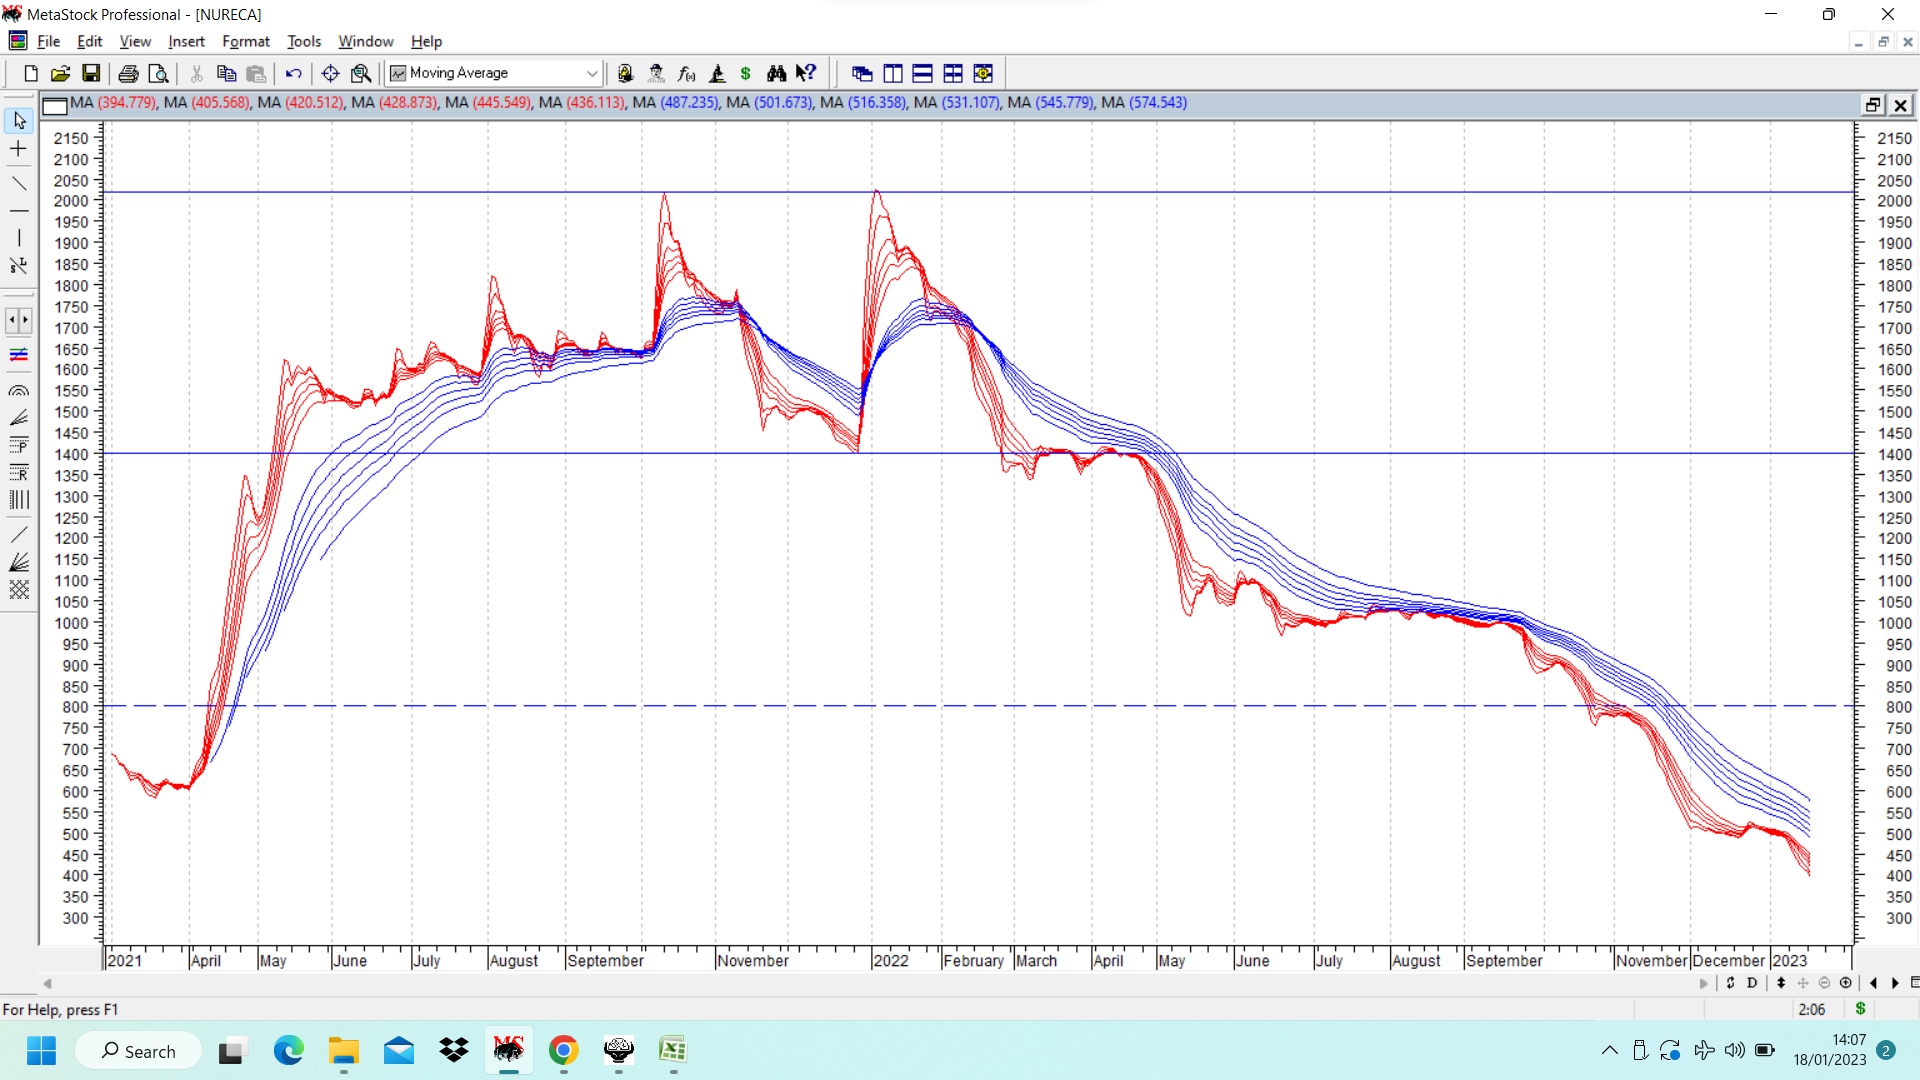Toggle the arrow pointer selection mode
Viewport: 1920px width, 1080px height.
tap(18, 120)
